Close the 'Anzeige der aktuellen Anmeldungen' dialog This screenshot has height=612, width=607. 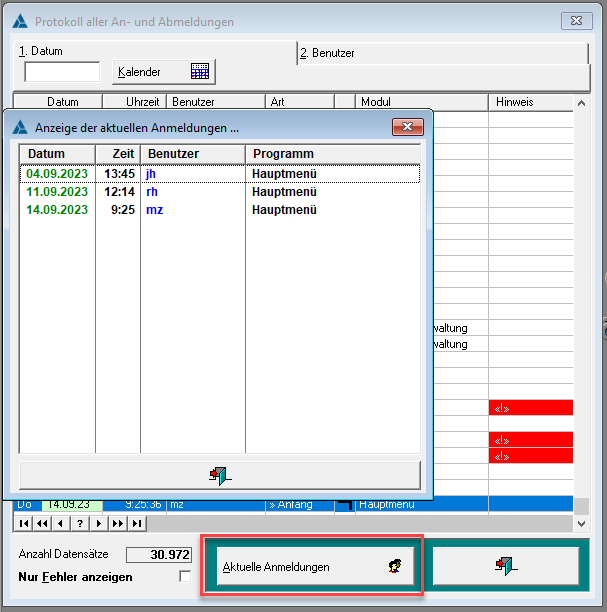tap(407, 127)
